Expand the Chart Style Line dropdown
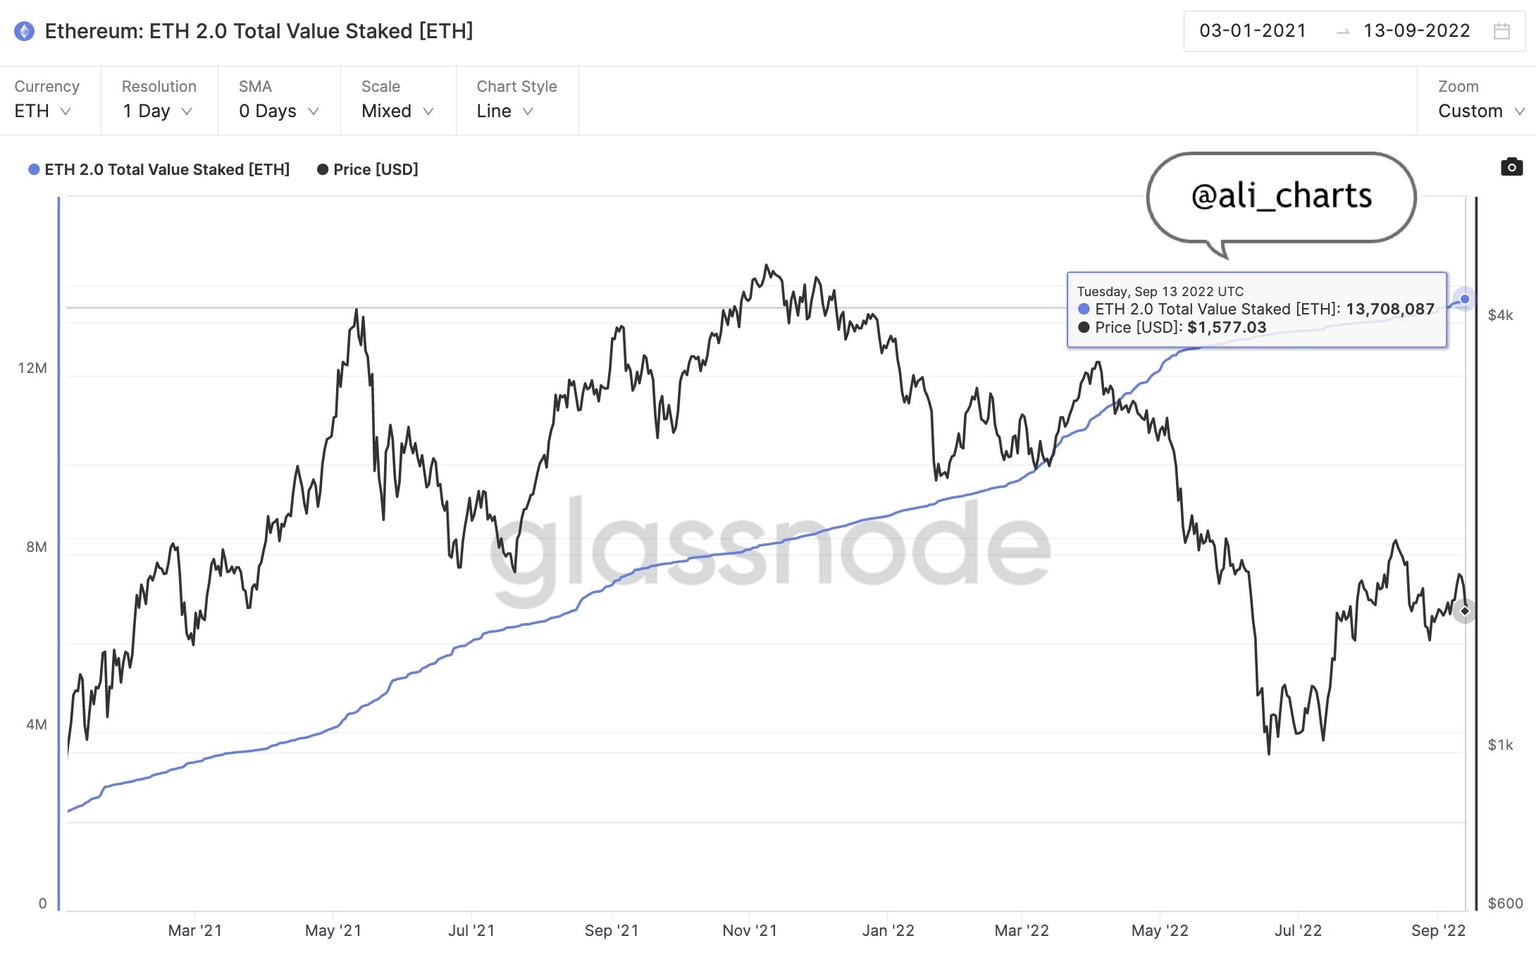Image resolution: width=1536 pixels, height=953 pixels. pyautogui.click(x=505, y=111)
